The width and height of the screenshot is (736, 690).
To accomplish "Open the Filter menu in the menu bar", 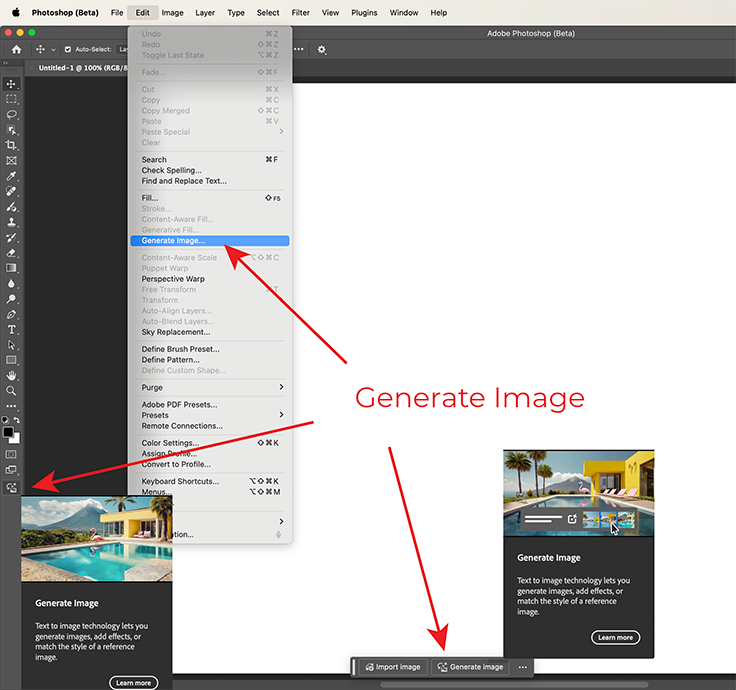I will (x=300, y=13).
